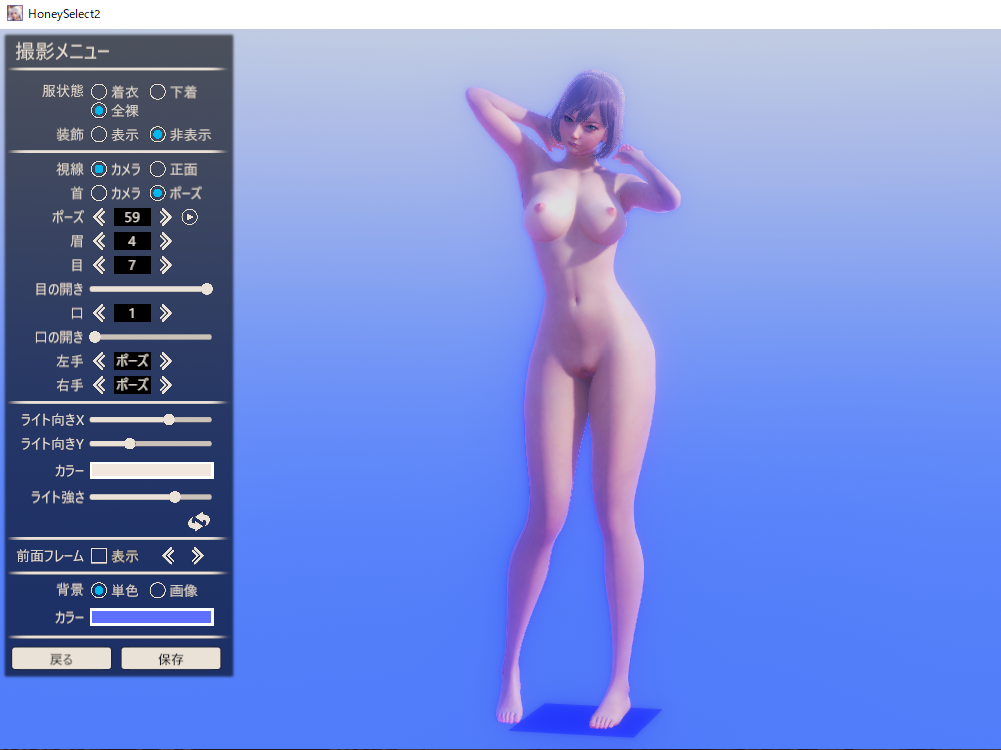The width and height of the screenshot is (1001, 750).
Task: Select the 着衣 clothing state radio
Action: coord(99,92)
